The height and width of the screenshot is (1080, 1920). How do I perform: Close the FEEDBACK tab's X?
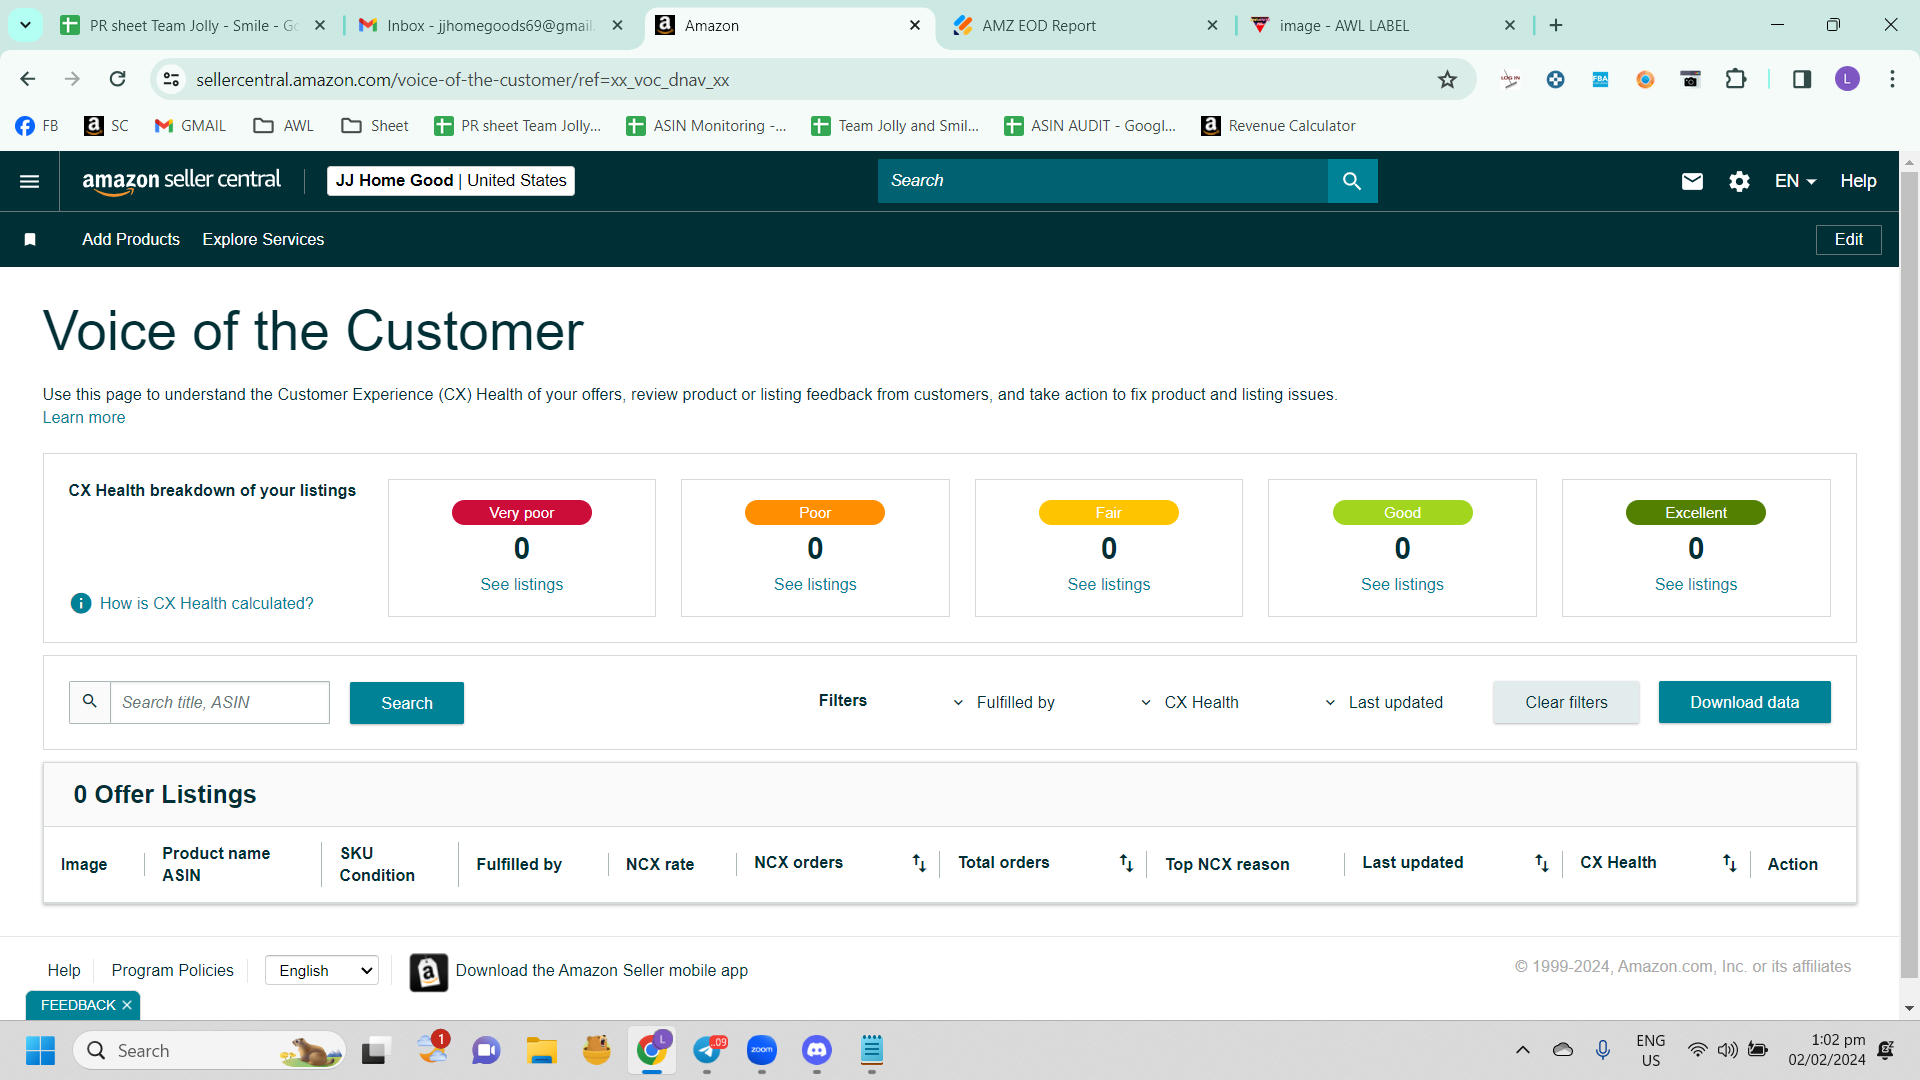pos(127,1005)
